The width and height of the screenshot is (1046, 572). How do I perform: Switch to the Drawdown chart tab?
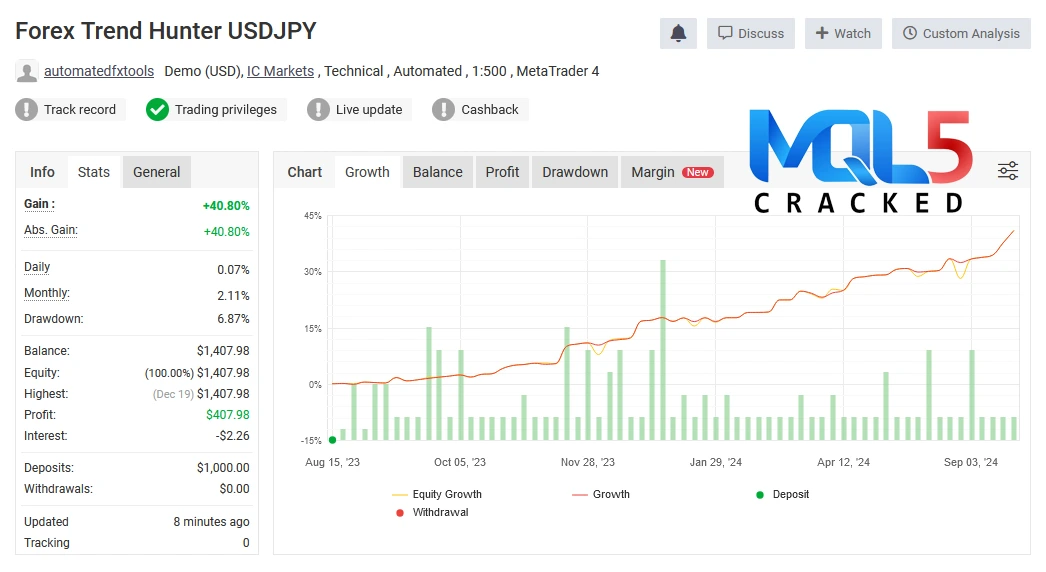(x=575, y=172)
